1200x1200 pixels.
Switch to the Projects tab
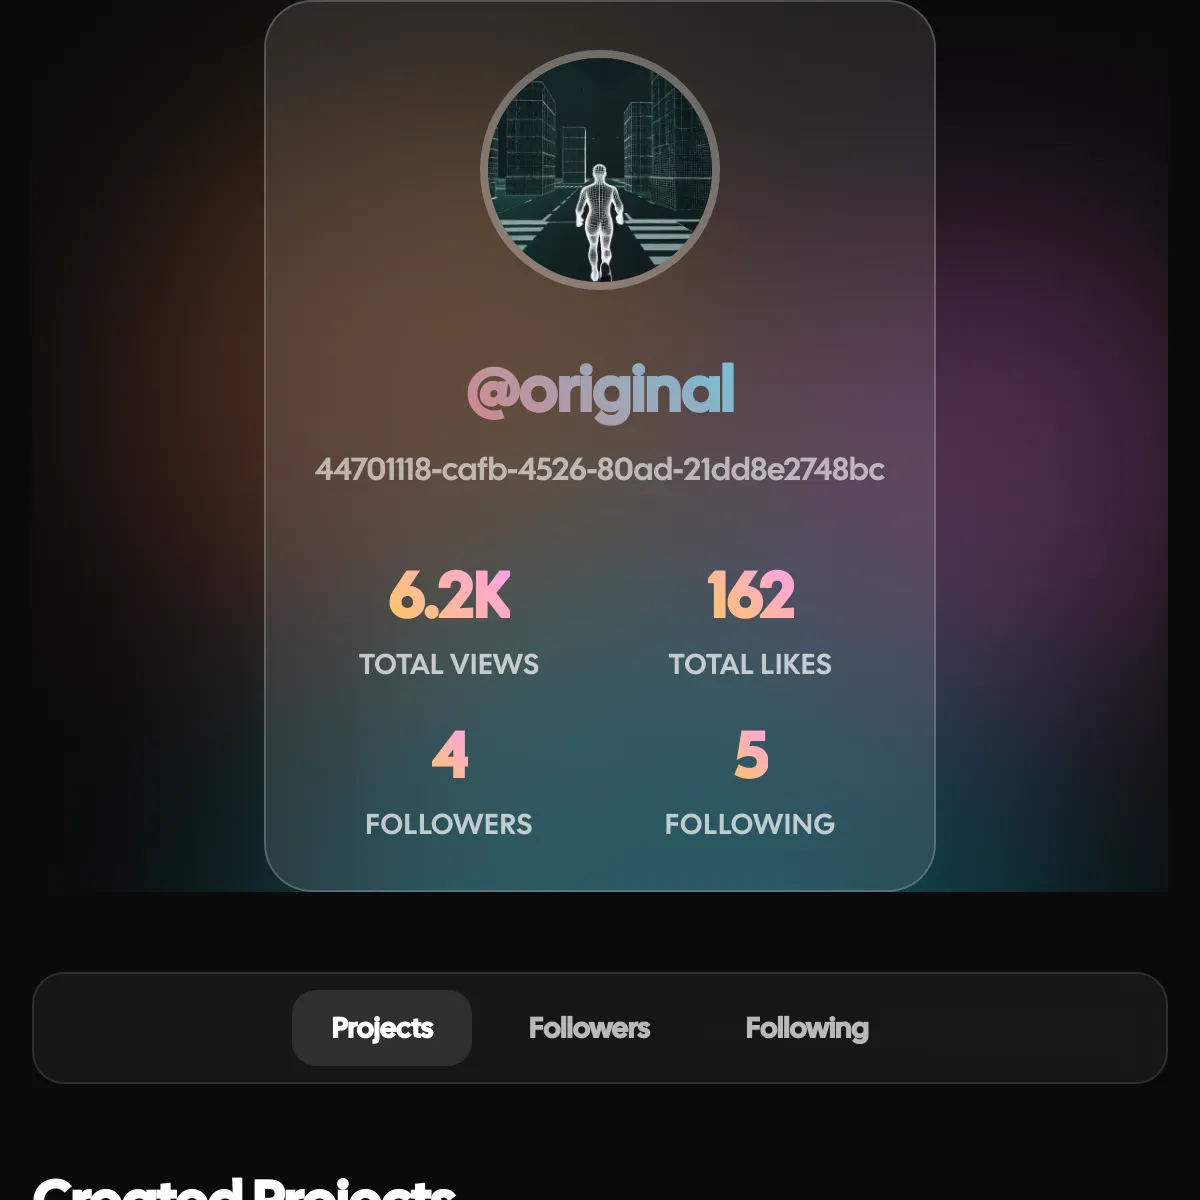(x=381, y=1027)
